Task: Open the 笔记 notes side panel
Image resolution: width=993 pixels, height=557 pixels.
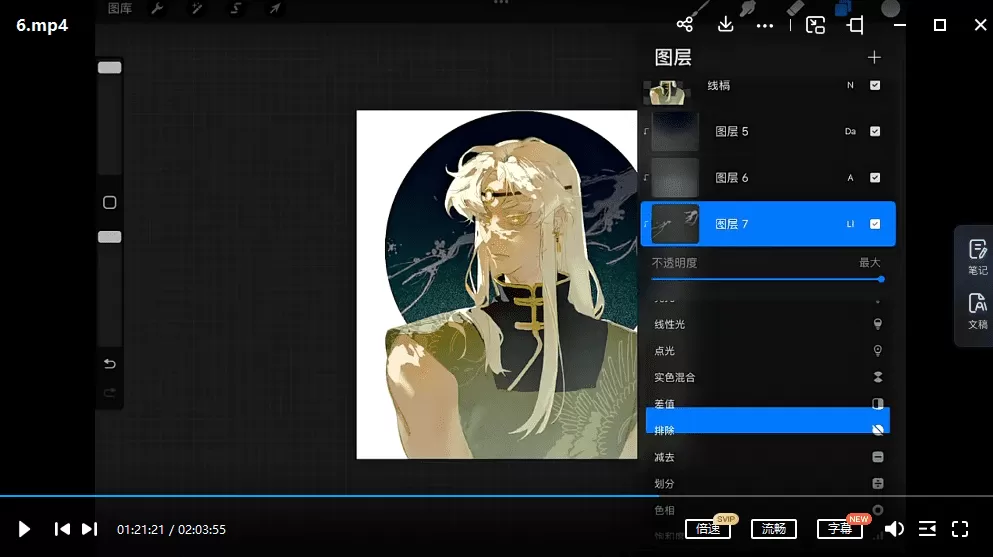Action: 977,257
